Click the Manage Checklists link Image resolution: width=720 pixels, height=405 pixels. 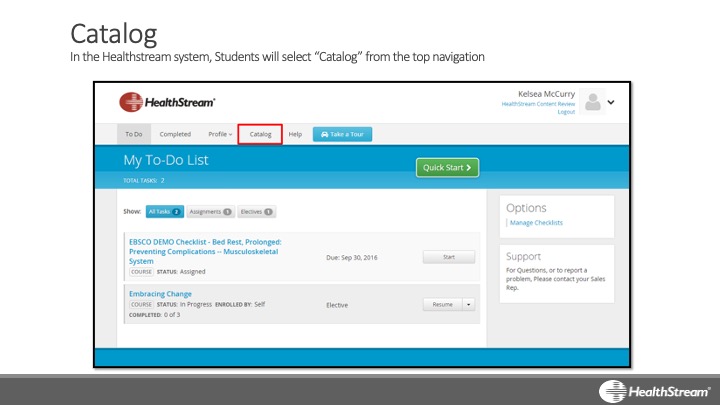click(x=536, y=223)
